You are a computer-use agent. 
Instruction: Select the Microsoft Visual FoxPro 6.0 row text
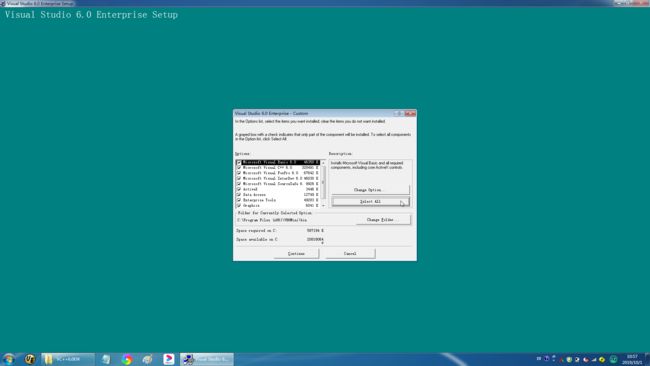[x=270, y=173]
